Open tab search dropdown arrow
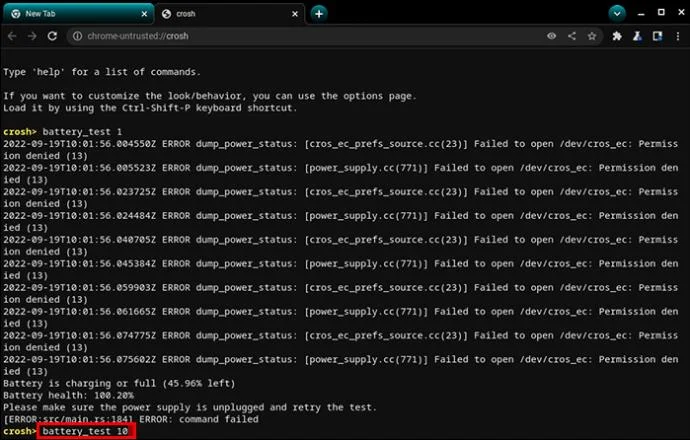690x440 pixels. [x=617, y=13]
